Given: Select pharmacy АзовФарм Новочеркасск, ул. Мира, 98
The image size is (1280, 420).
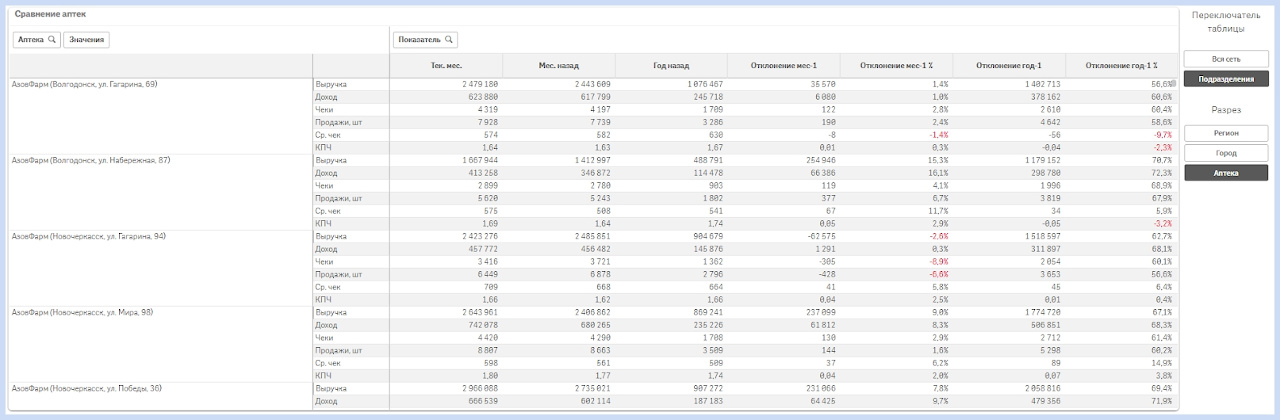Looking at the screenshot, I should [81, 312].
